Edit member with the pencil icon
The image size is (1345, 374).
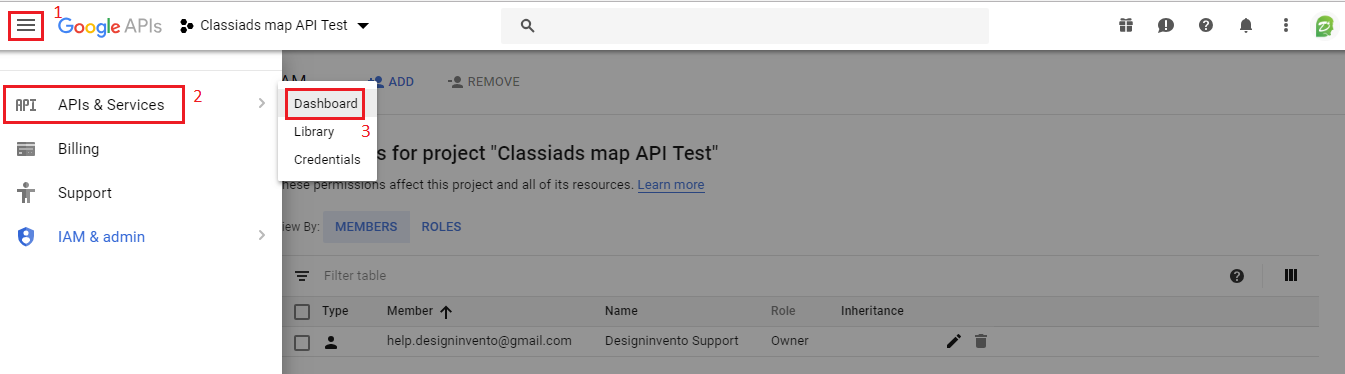(953, 342)
